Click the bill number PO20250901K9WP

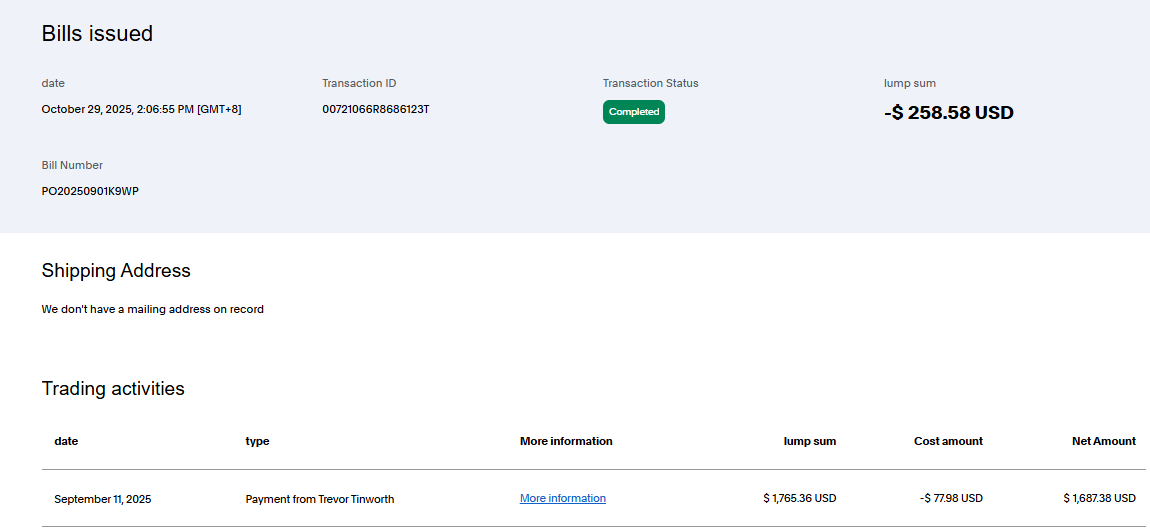pyautogui.click(x=90, y=191)
